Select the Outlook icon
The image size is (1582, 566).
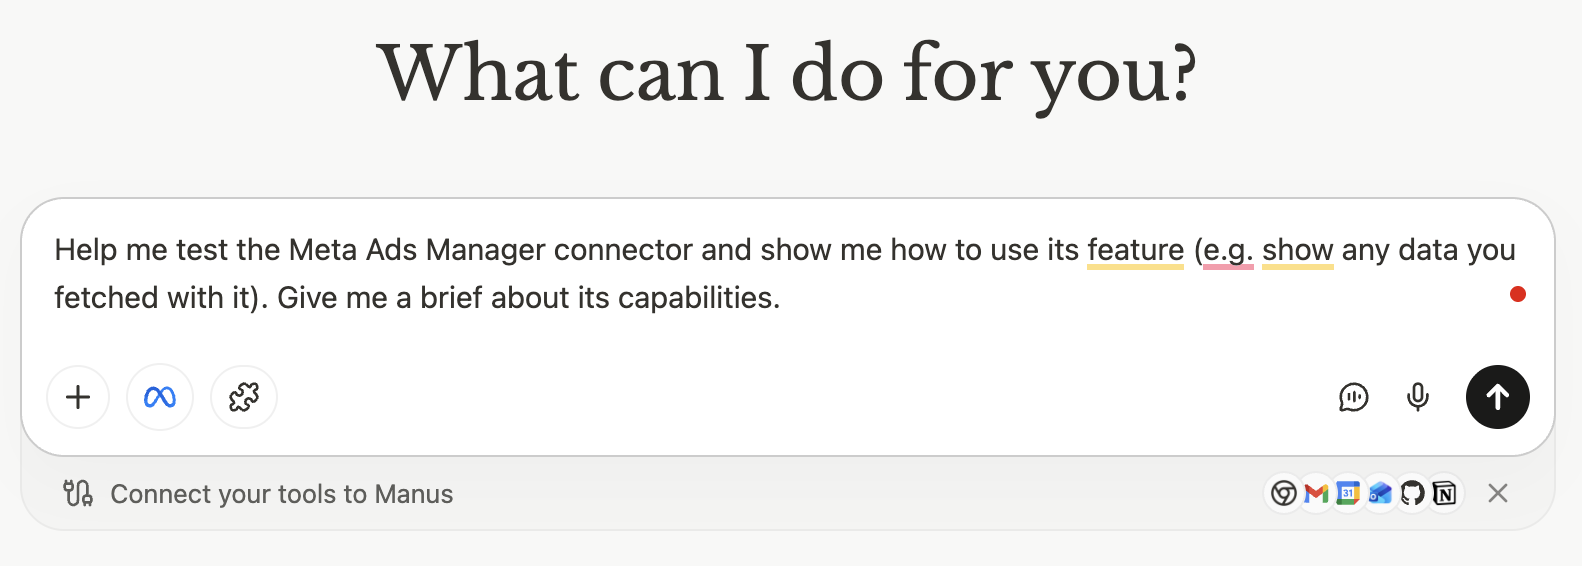point(1380,493)
